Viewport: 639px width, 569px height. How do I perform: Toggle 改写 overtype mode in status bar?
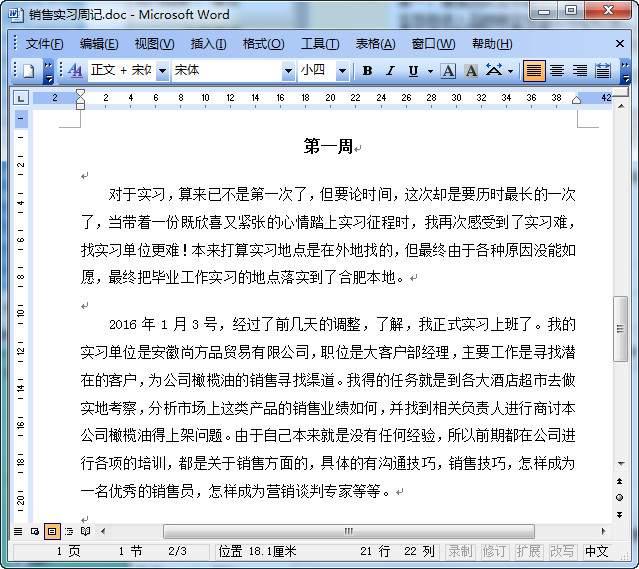click(562, 551)
